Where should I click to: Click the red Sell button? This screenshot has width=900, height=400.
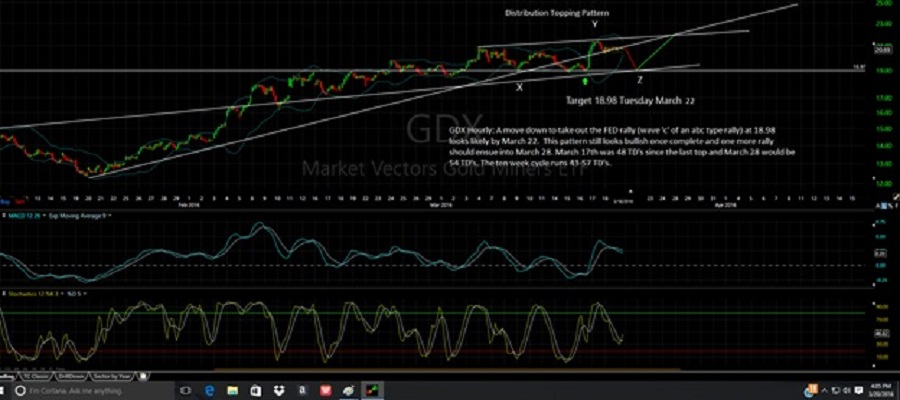[x=20, y=201]
